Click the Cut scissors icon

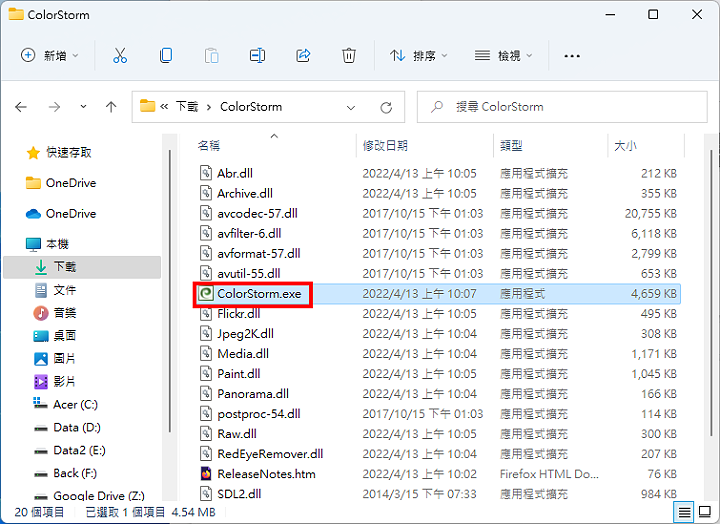pyautogui.click(x=120, y=56)
